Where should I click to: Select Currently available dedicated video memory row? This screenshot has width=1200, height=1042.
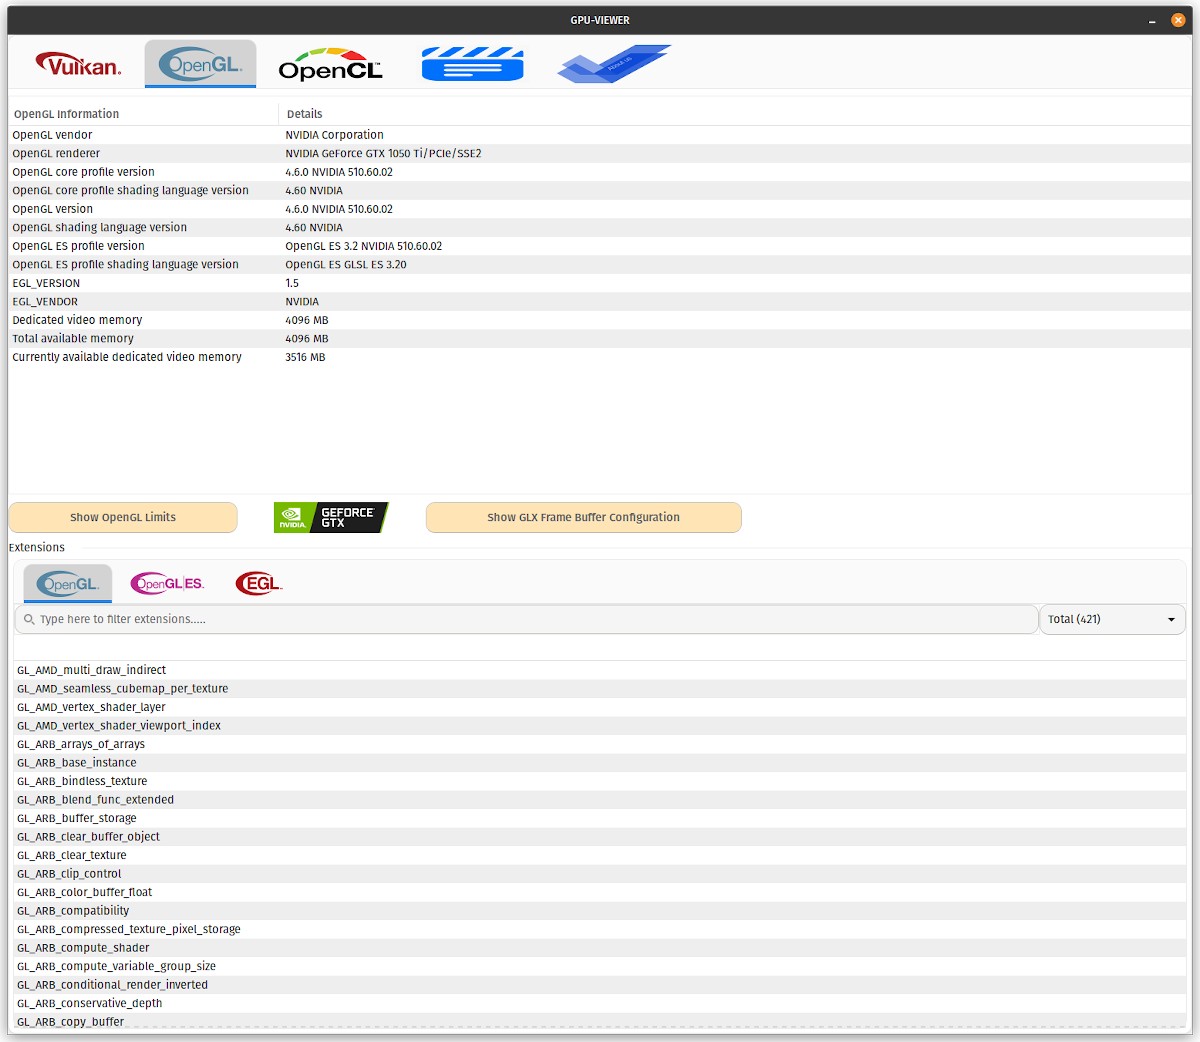[x=600, y=357]
